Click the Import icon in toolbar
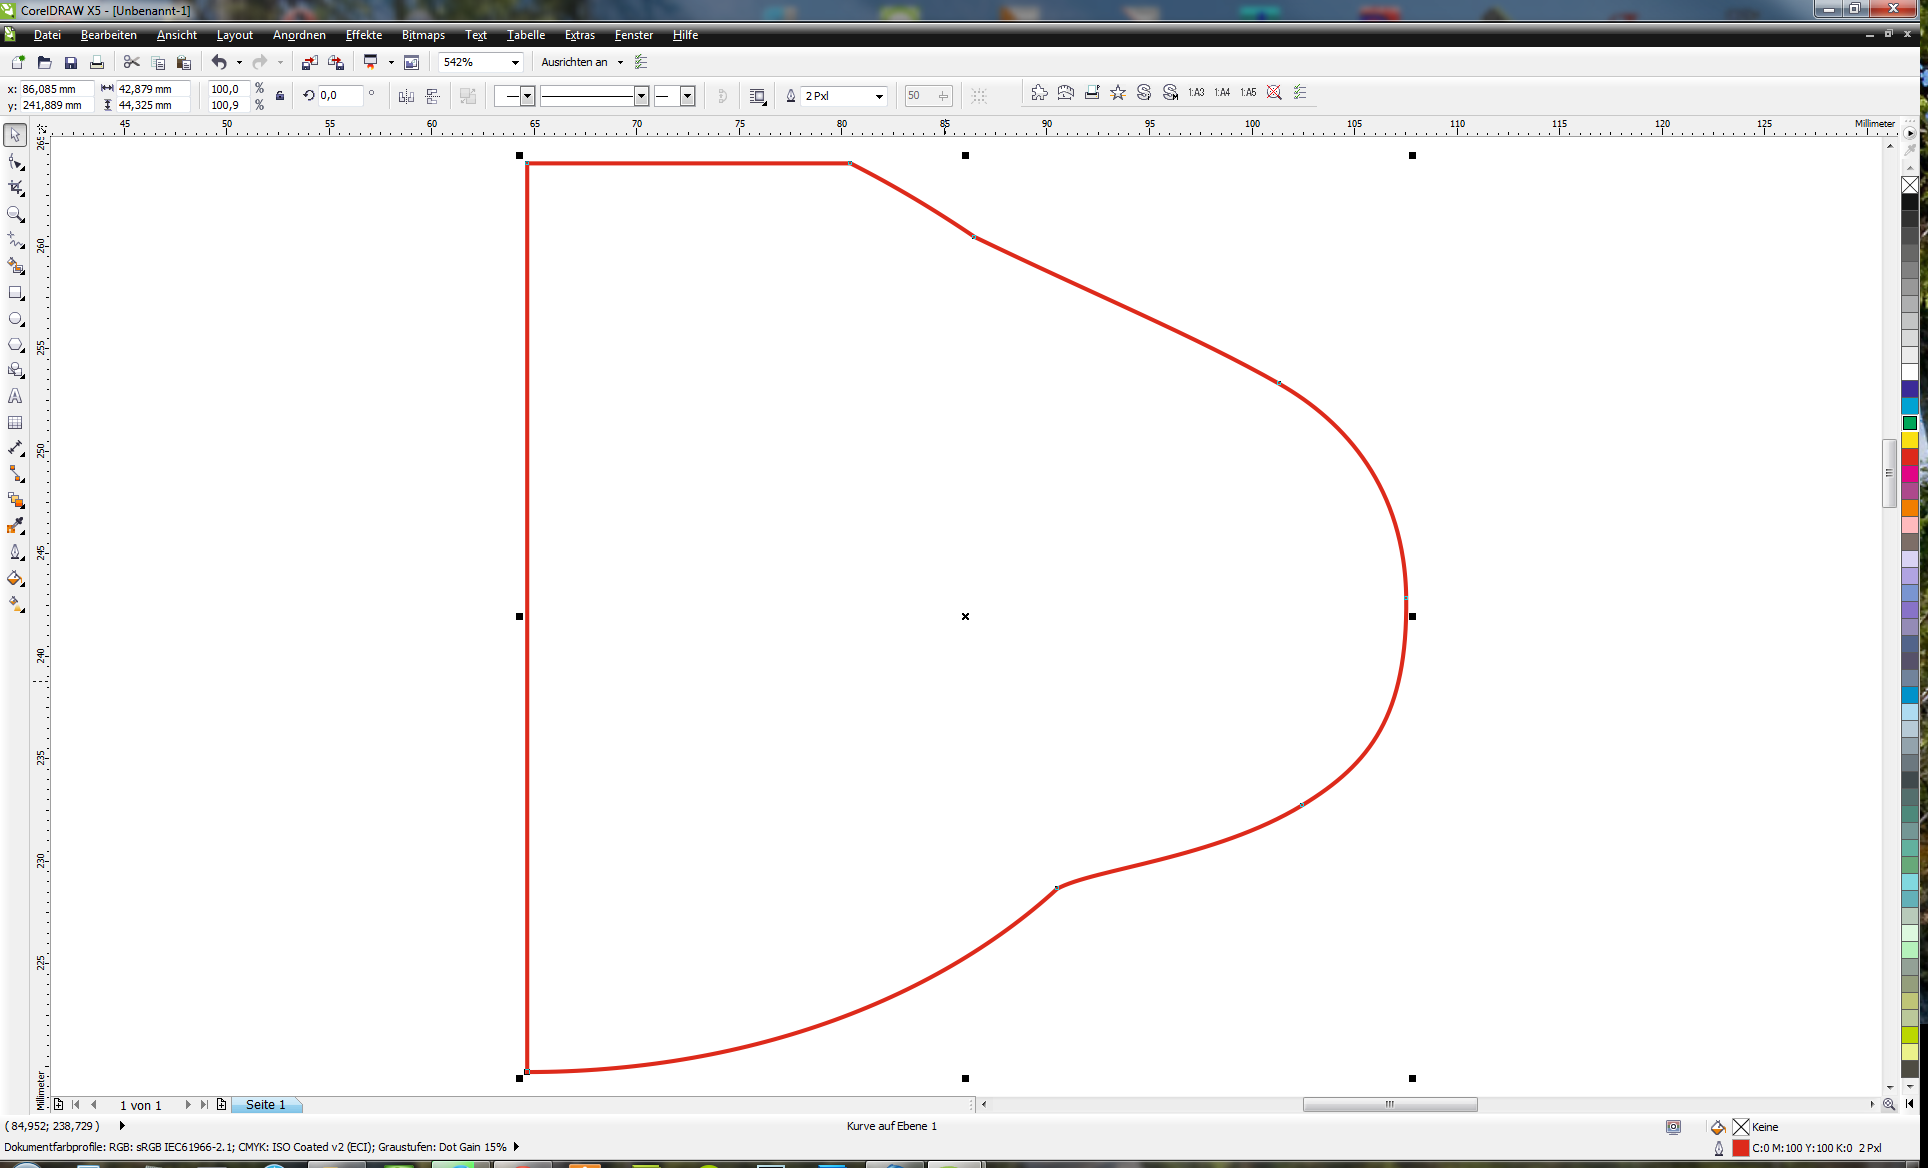1928x1168 pixels. point(309,63)
